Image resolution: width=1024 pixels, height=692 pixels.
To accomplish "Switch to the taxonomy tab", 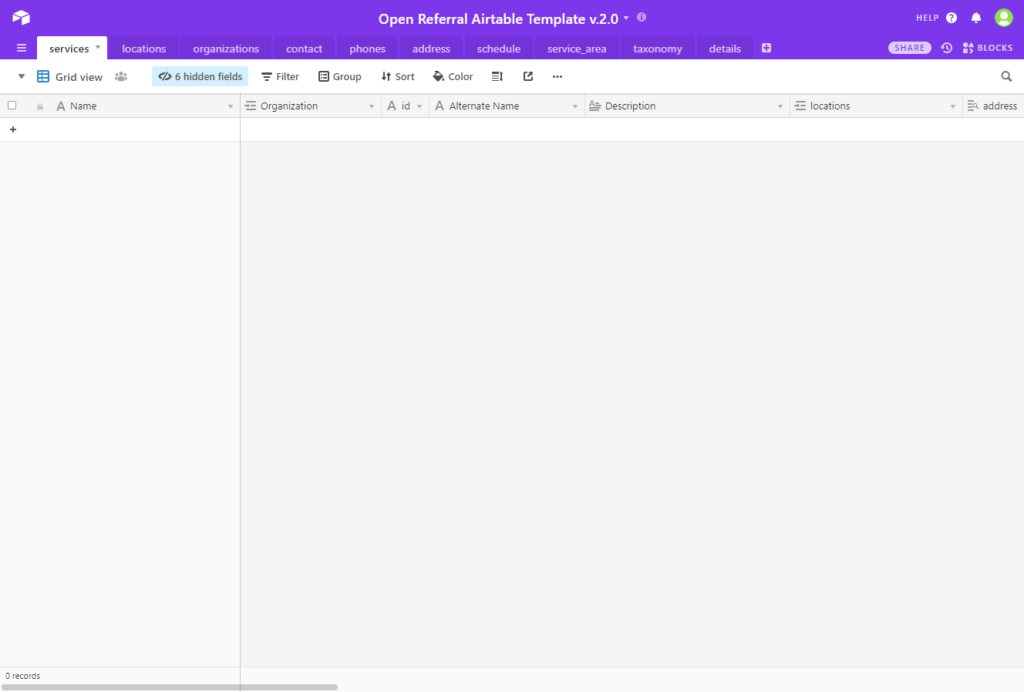I will (658, 48).
